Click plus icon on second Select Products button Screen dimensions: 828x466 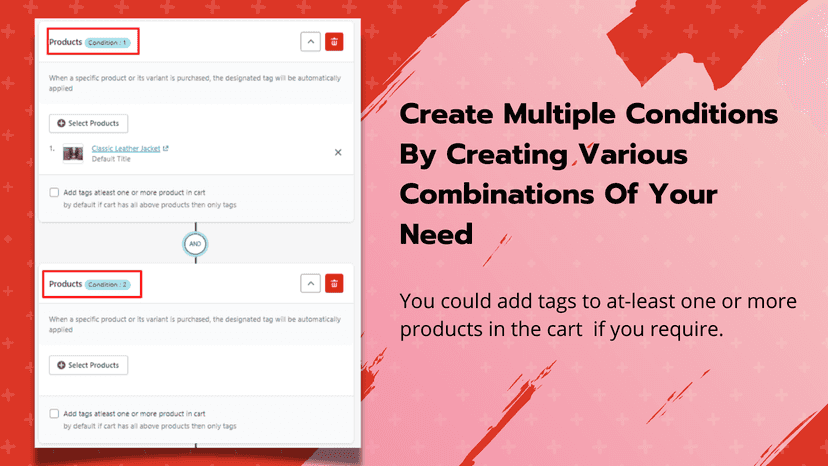[x=61, y=365]
